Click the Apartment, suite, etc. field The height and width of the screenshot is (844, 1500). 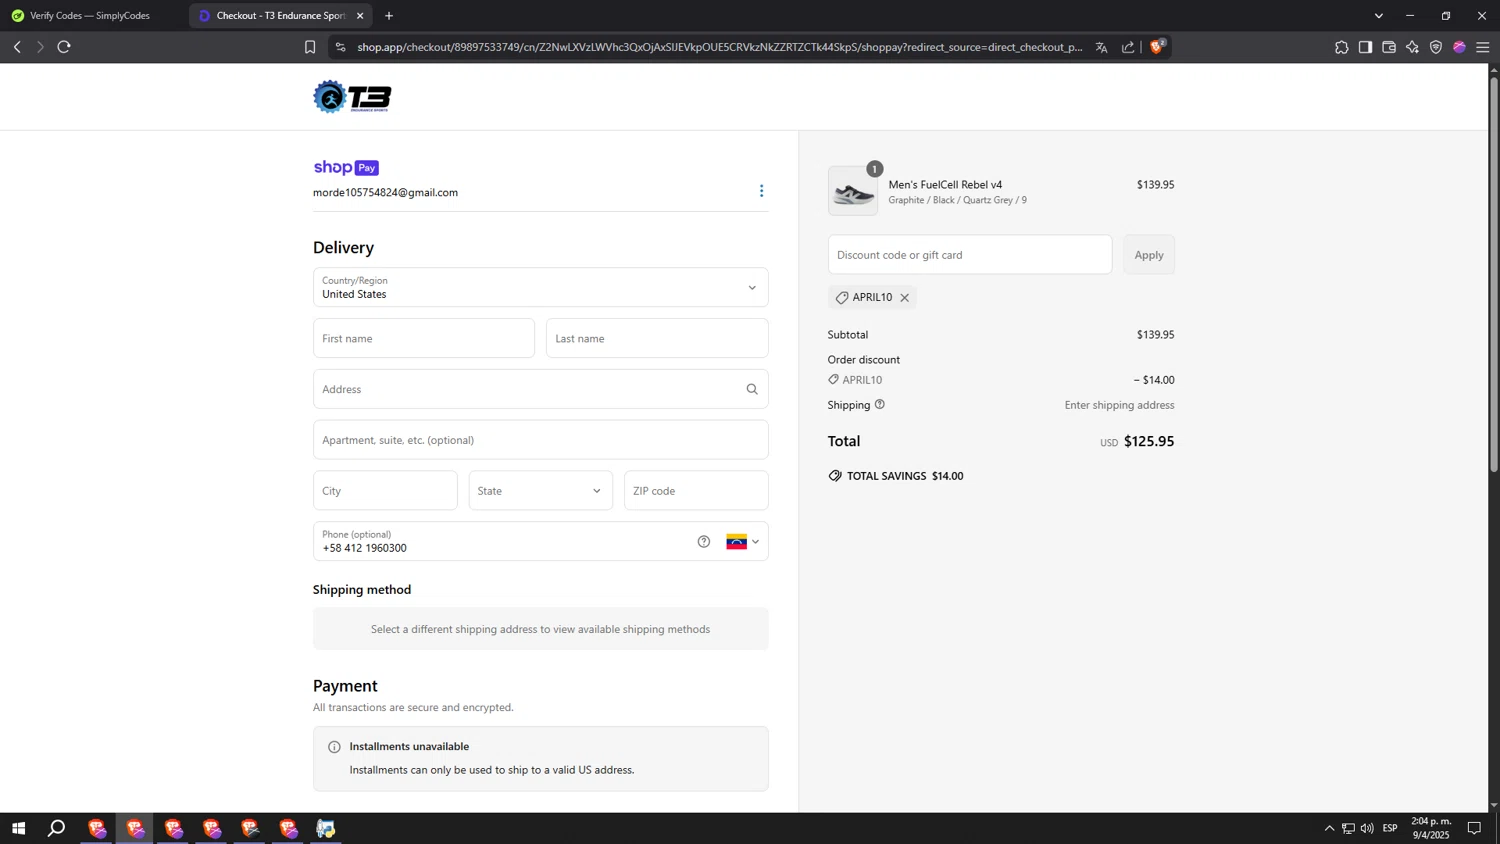pos(541,440)
